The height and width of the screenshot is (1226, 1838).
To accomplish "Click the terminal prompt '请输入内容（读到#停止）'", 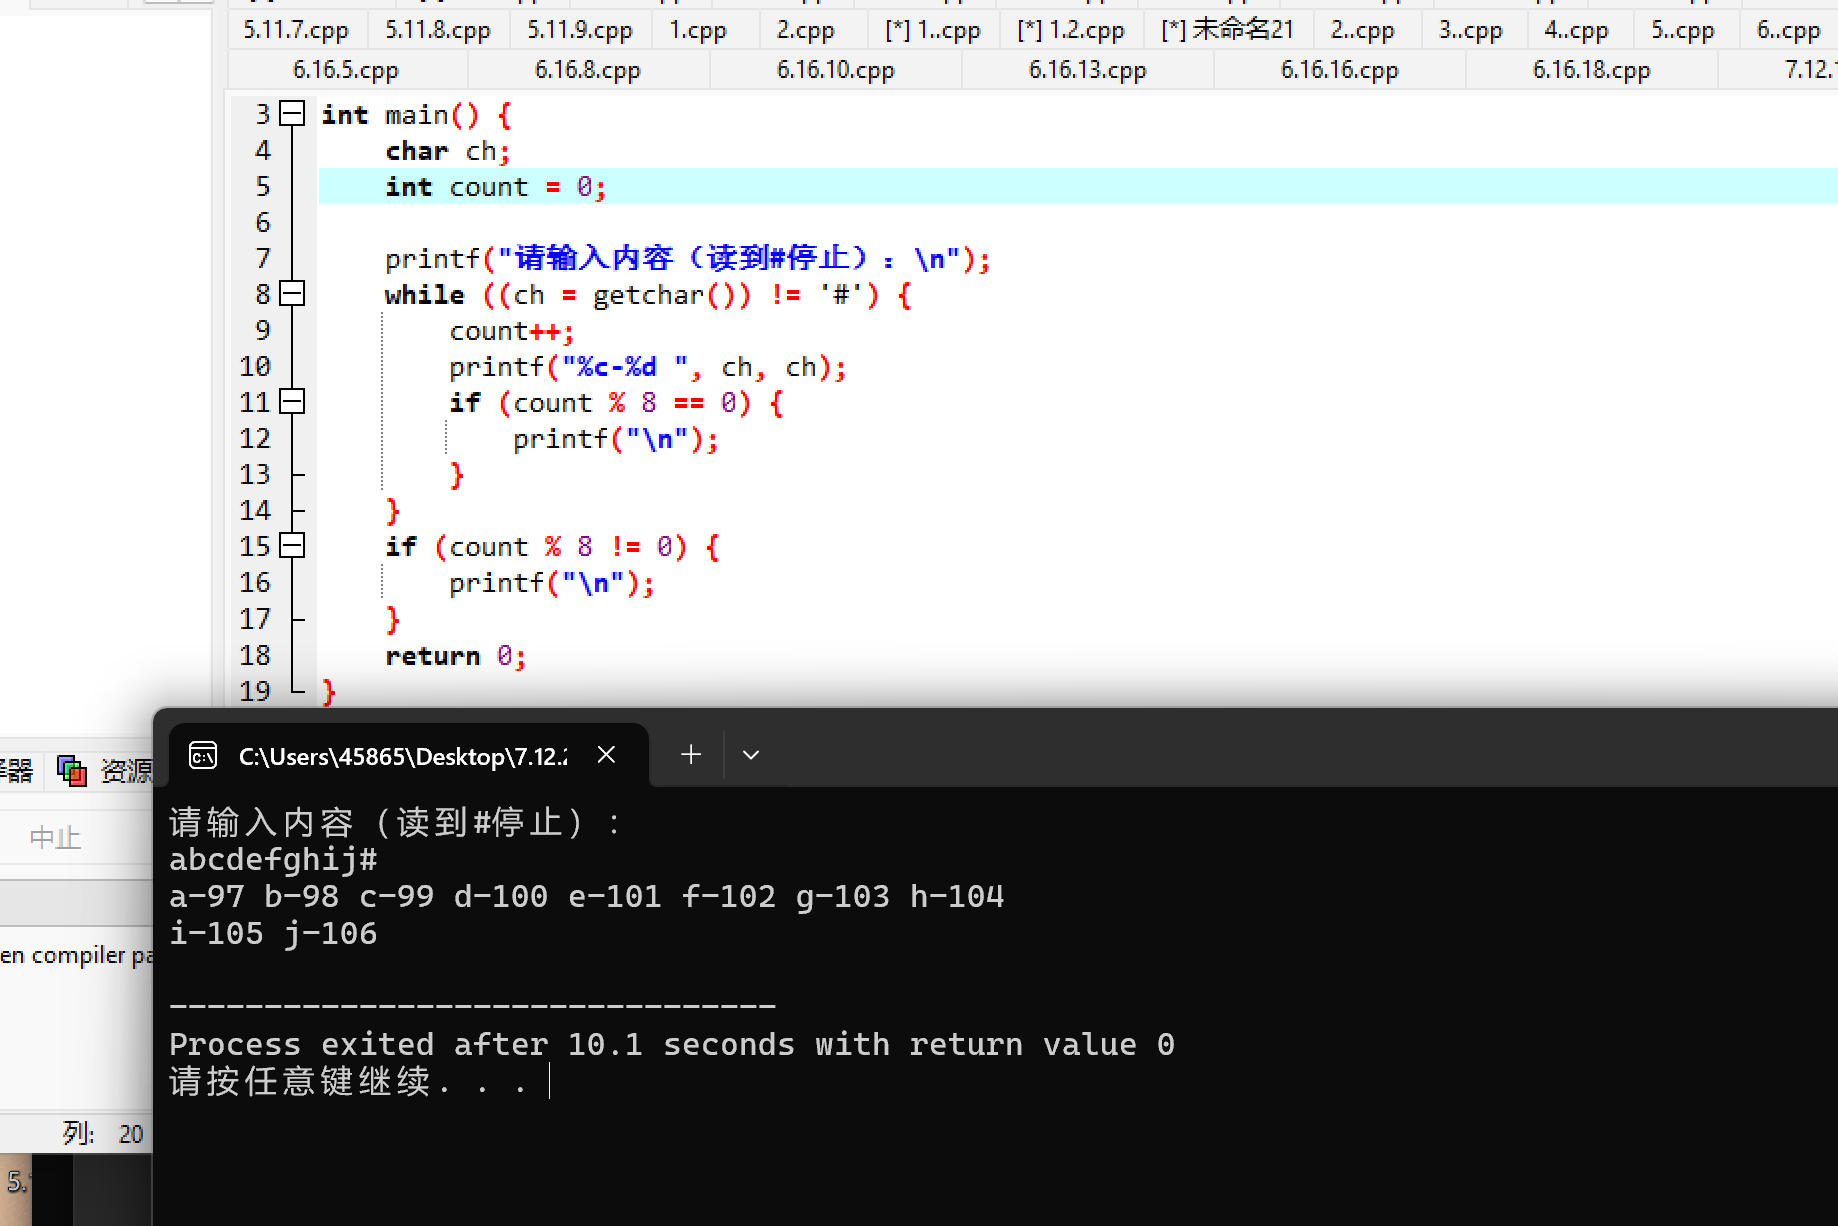I will (x=396, y=823).
